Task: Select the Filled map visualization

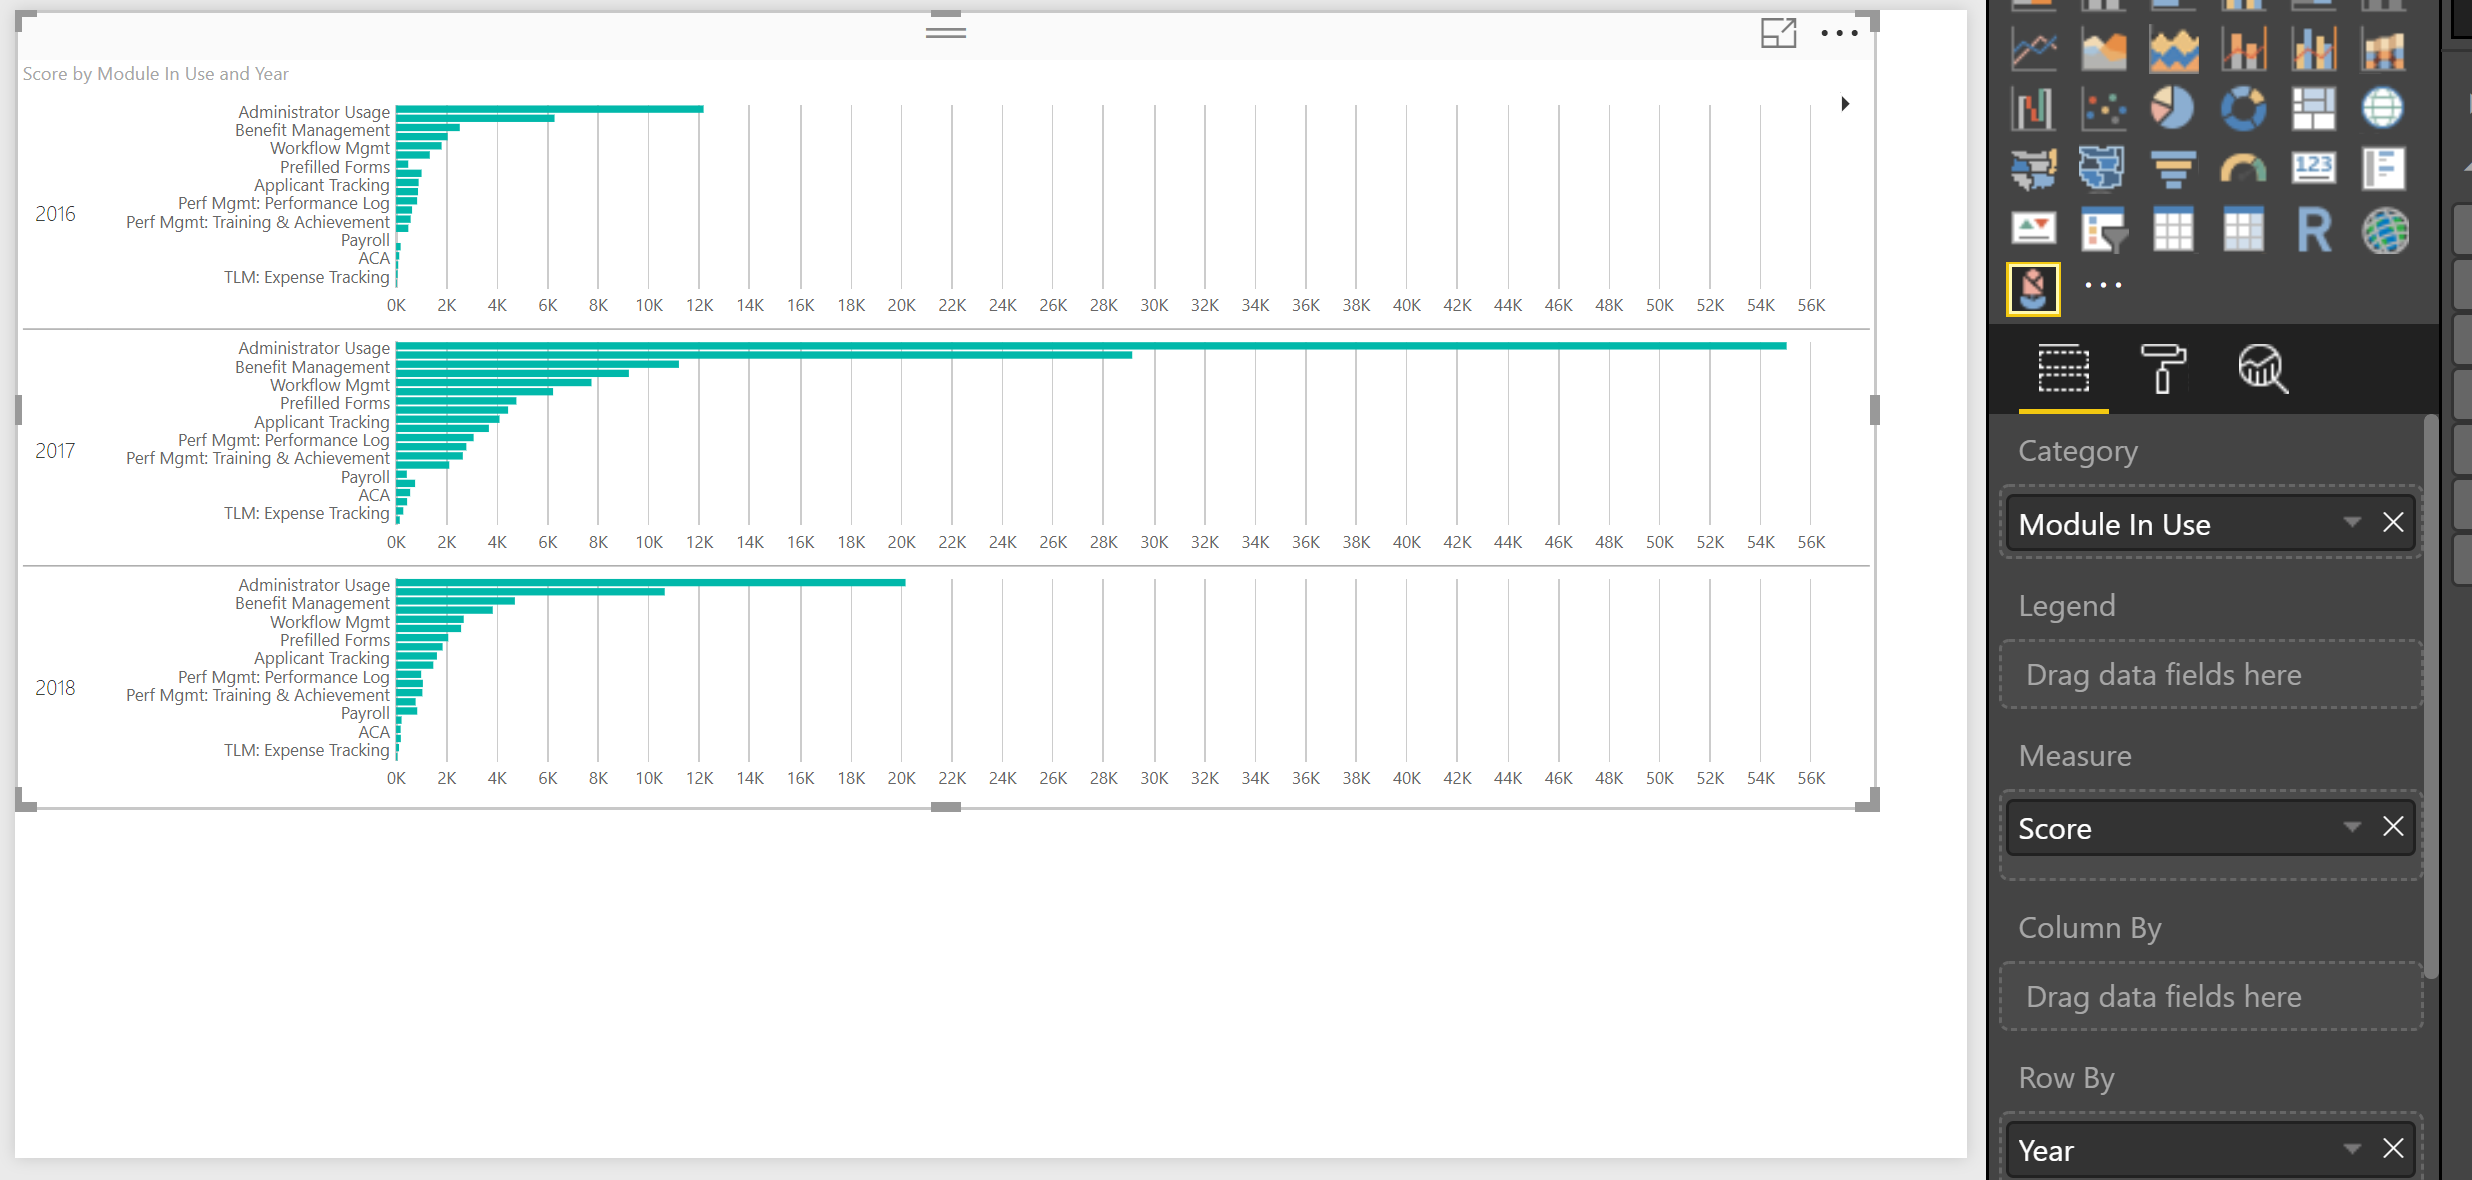Action: pos(2033,169)
